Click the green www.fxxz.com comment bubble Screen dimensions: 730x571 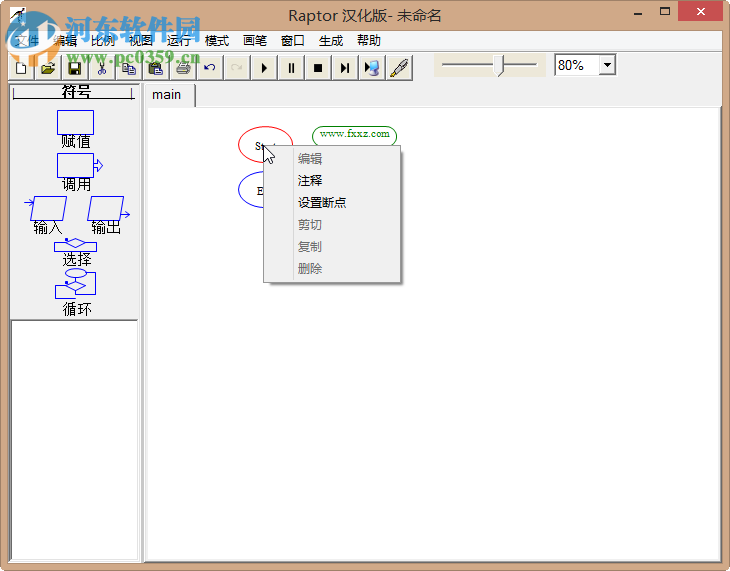pyautogui.click(x=354, y=135)
